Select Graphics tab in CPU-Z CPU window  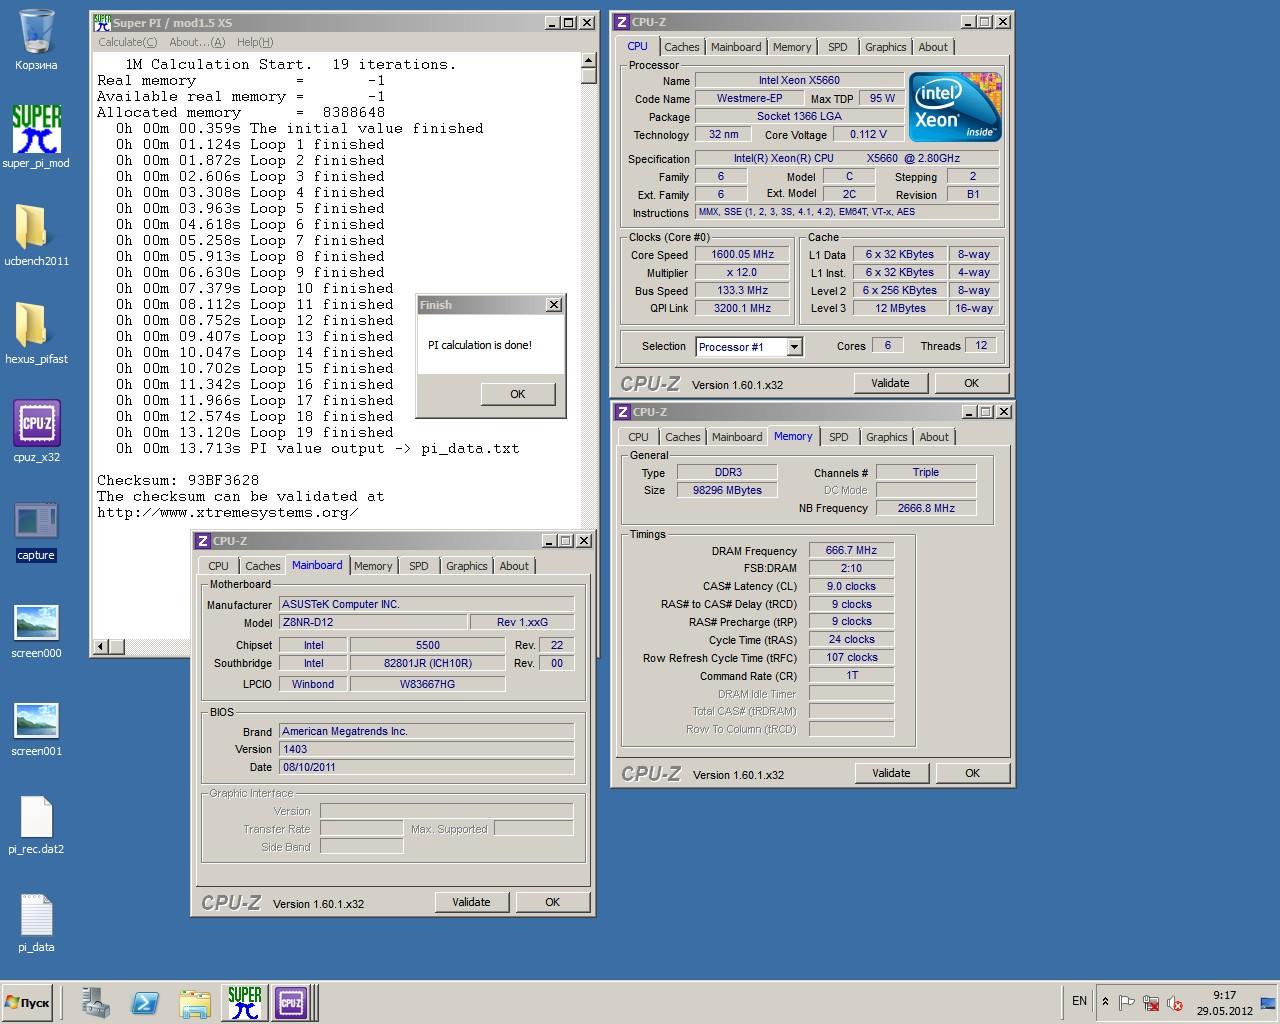[x=886, y=47]
